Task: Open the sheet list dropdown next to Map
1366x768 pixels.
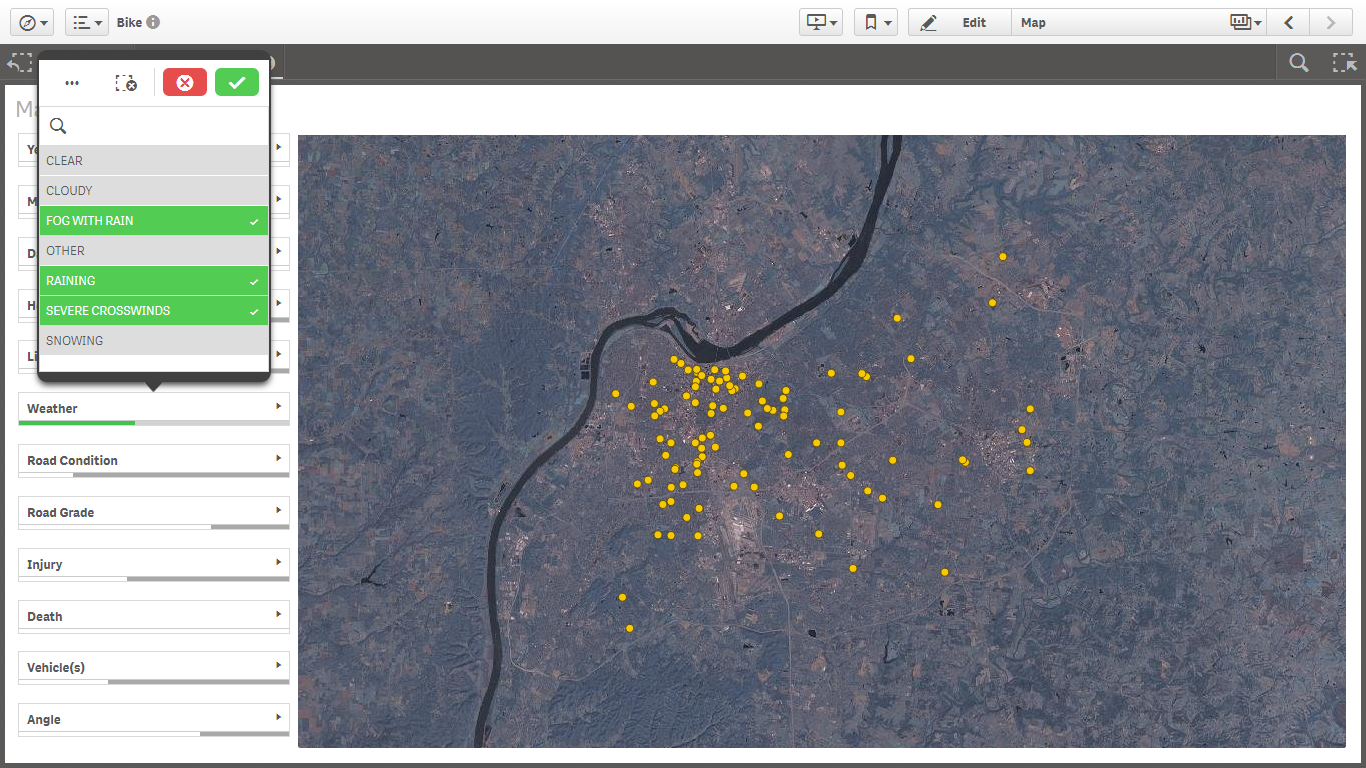Action: coord(1245,22)
